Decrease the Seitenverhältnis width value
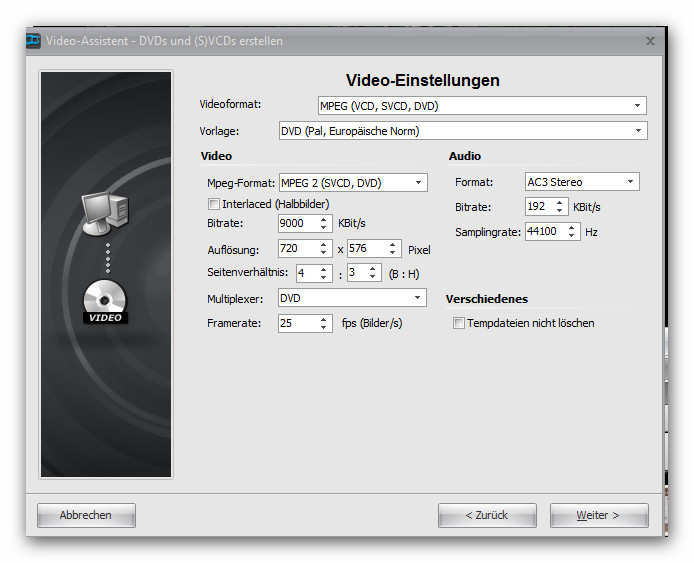Viewport: 694px width, 563px height. pyautogui.click(x=326, y=277)
